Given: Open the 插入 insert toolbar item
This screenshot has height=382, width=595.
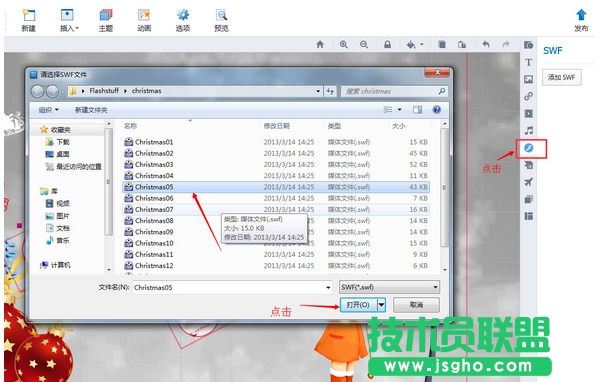Looking at the screenshot, I should pos(69,20).
